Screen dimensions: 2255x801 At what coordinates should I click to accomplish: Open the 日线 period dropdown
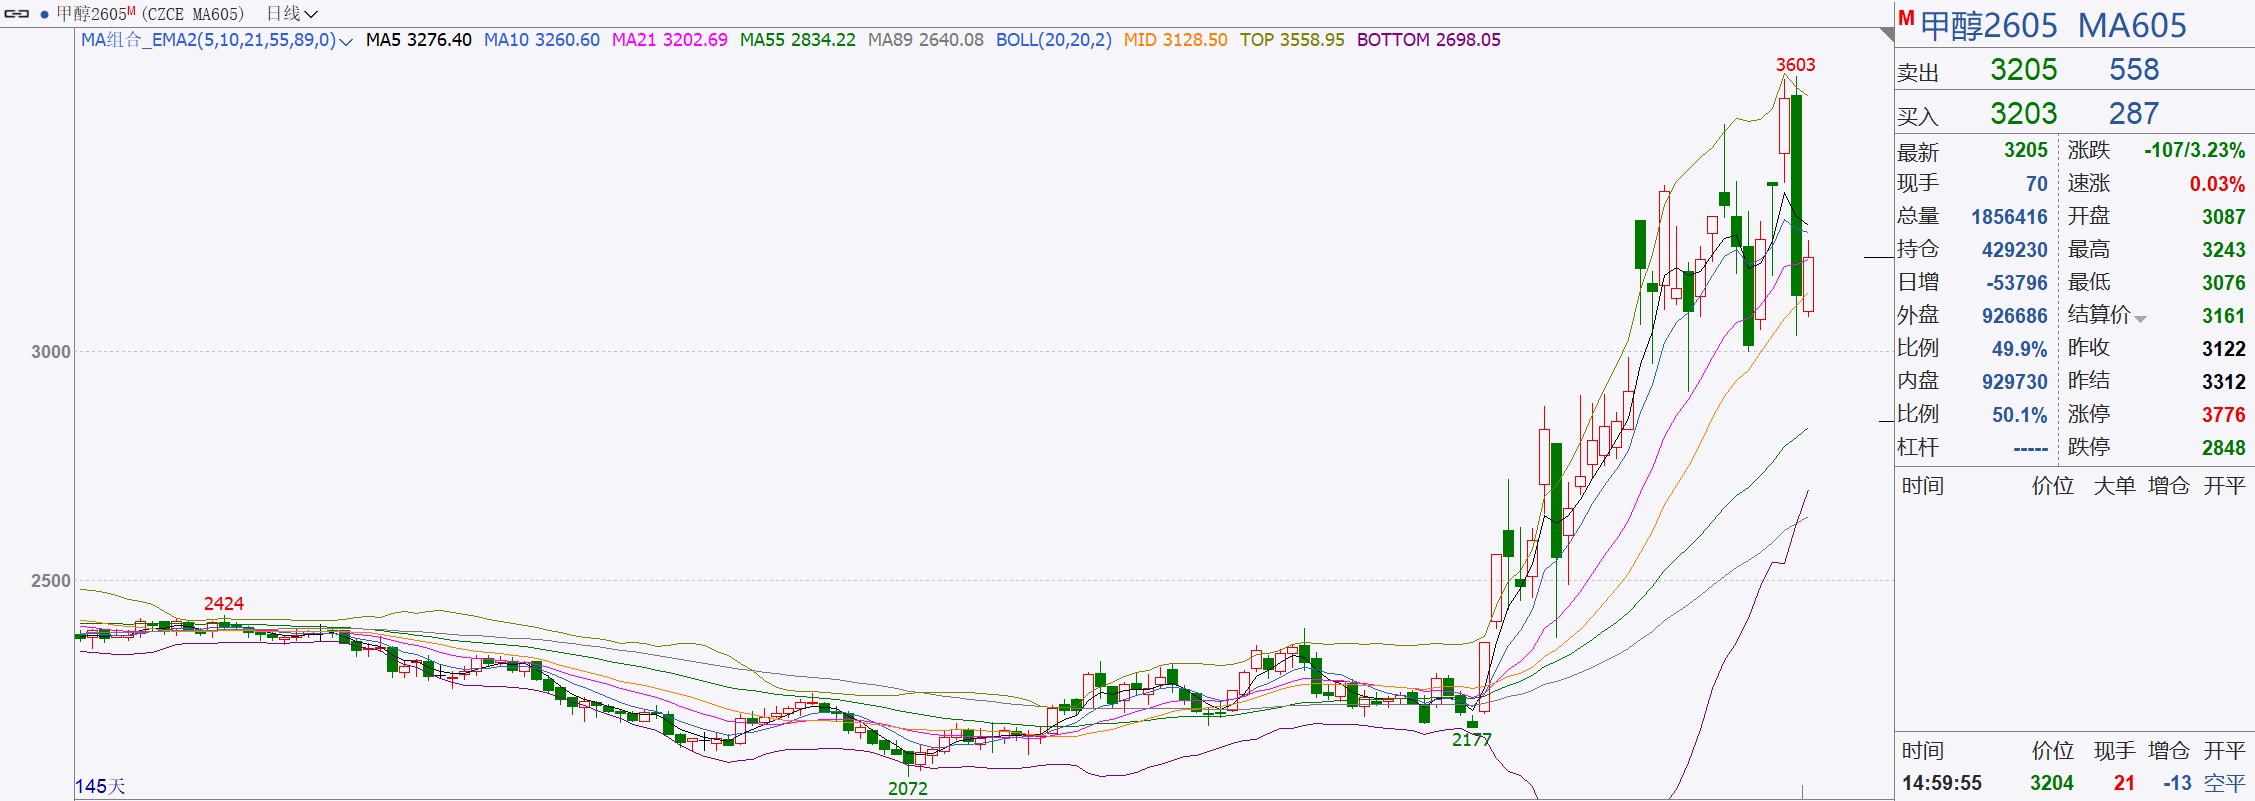click(292, 14)
